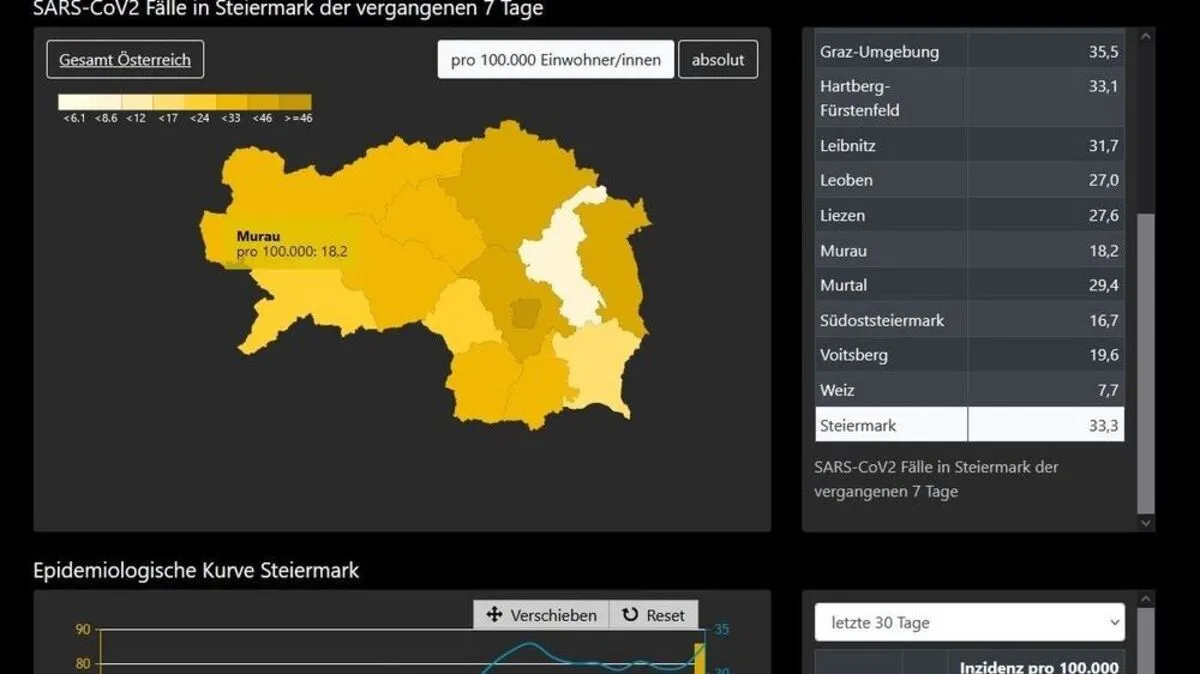Viewport: 1200px width, 674px height.
Task: Select the Leibnitz row in table
Action: coord(969,146)
